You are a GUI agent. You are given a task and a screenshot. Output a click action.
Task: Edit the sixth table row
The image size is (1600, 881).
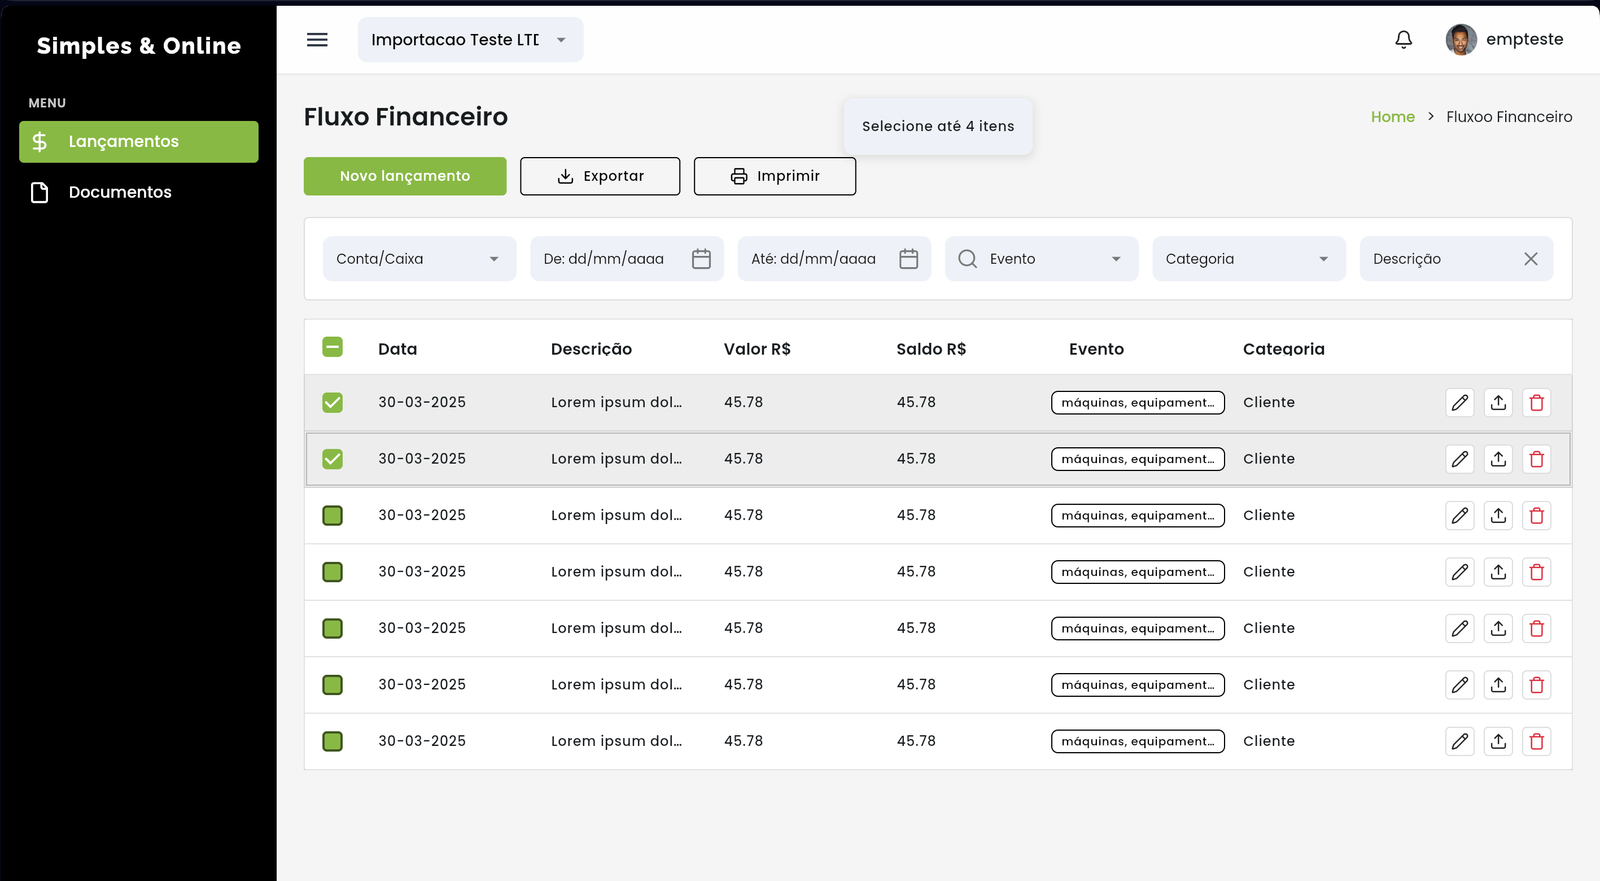tap(1460, 685)
